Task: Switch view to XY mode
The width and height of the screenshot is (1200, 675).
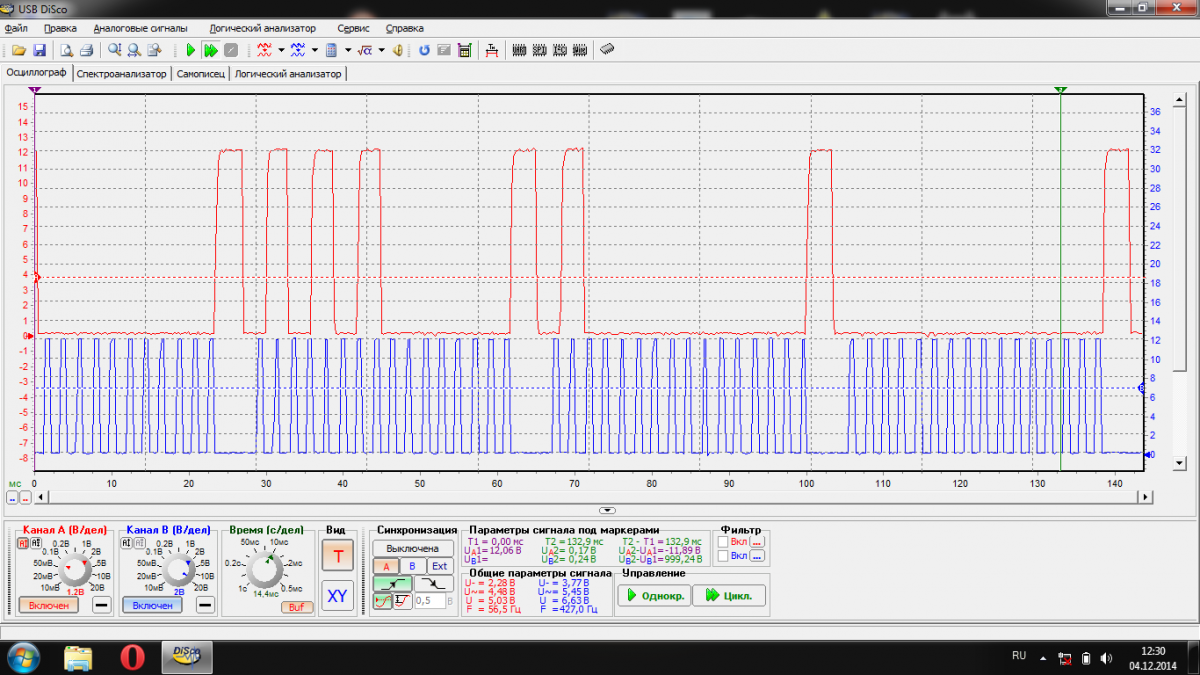Action: click(337, 597)
